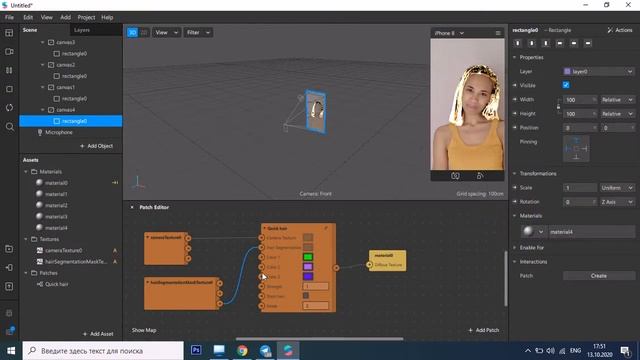The width and height of the screenshot is (640, 360).
Task: Open the Project menu
Action: click(86, 18)
